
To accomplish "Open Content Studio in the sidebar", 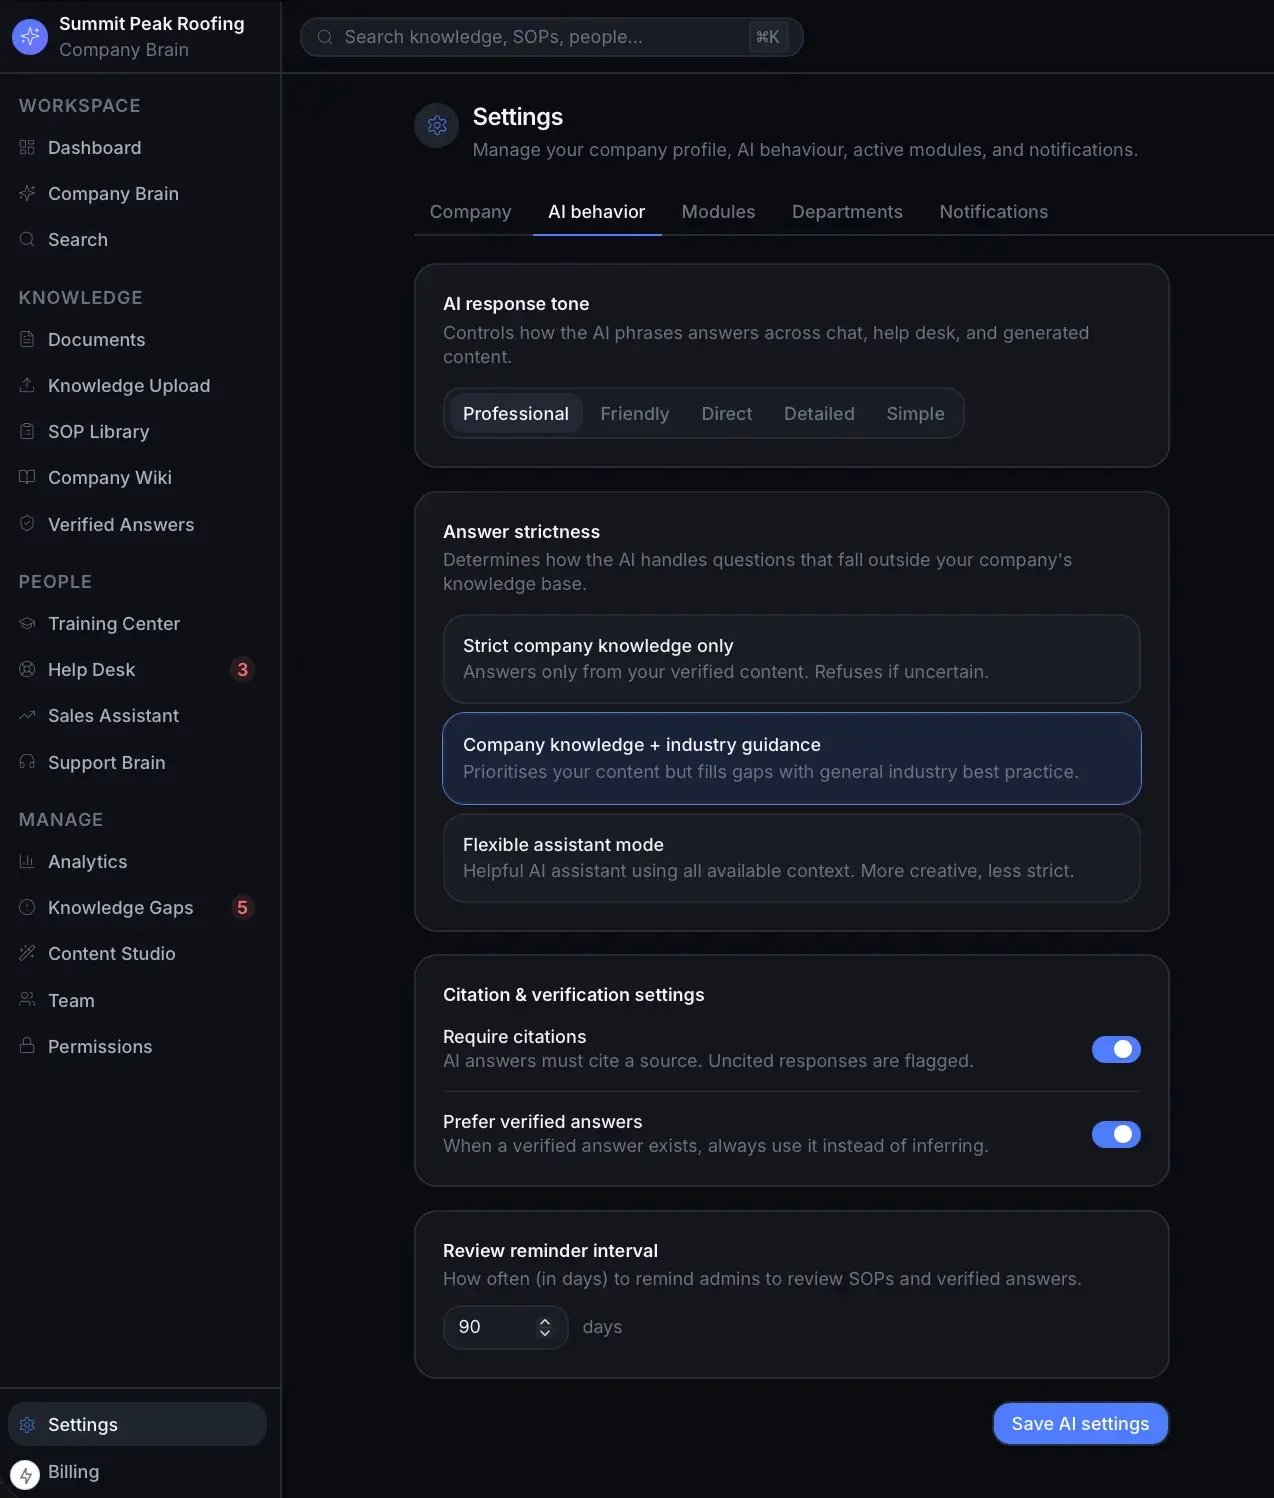I will coord(137,954).
